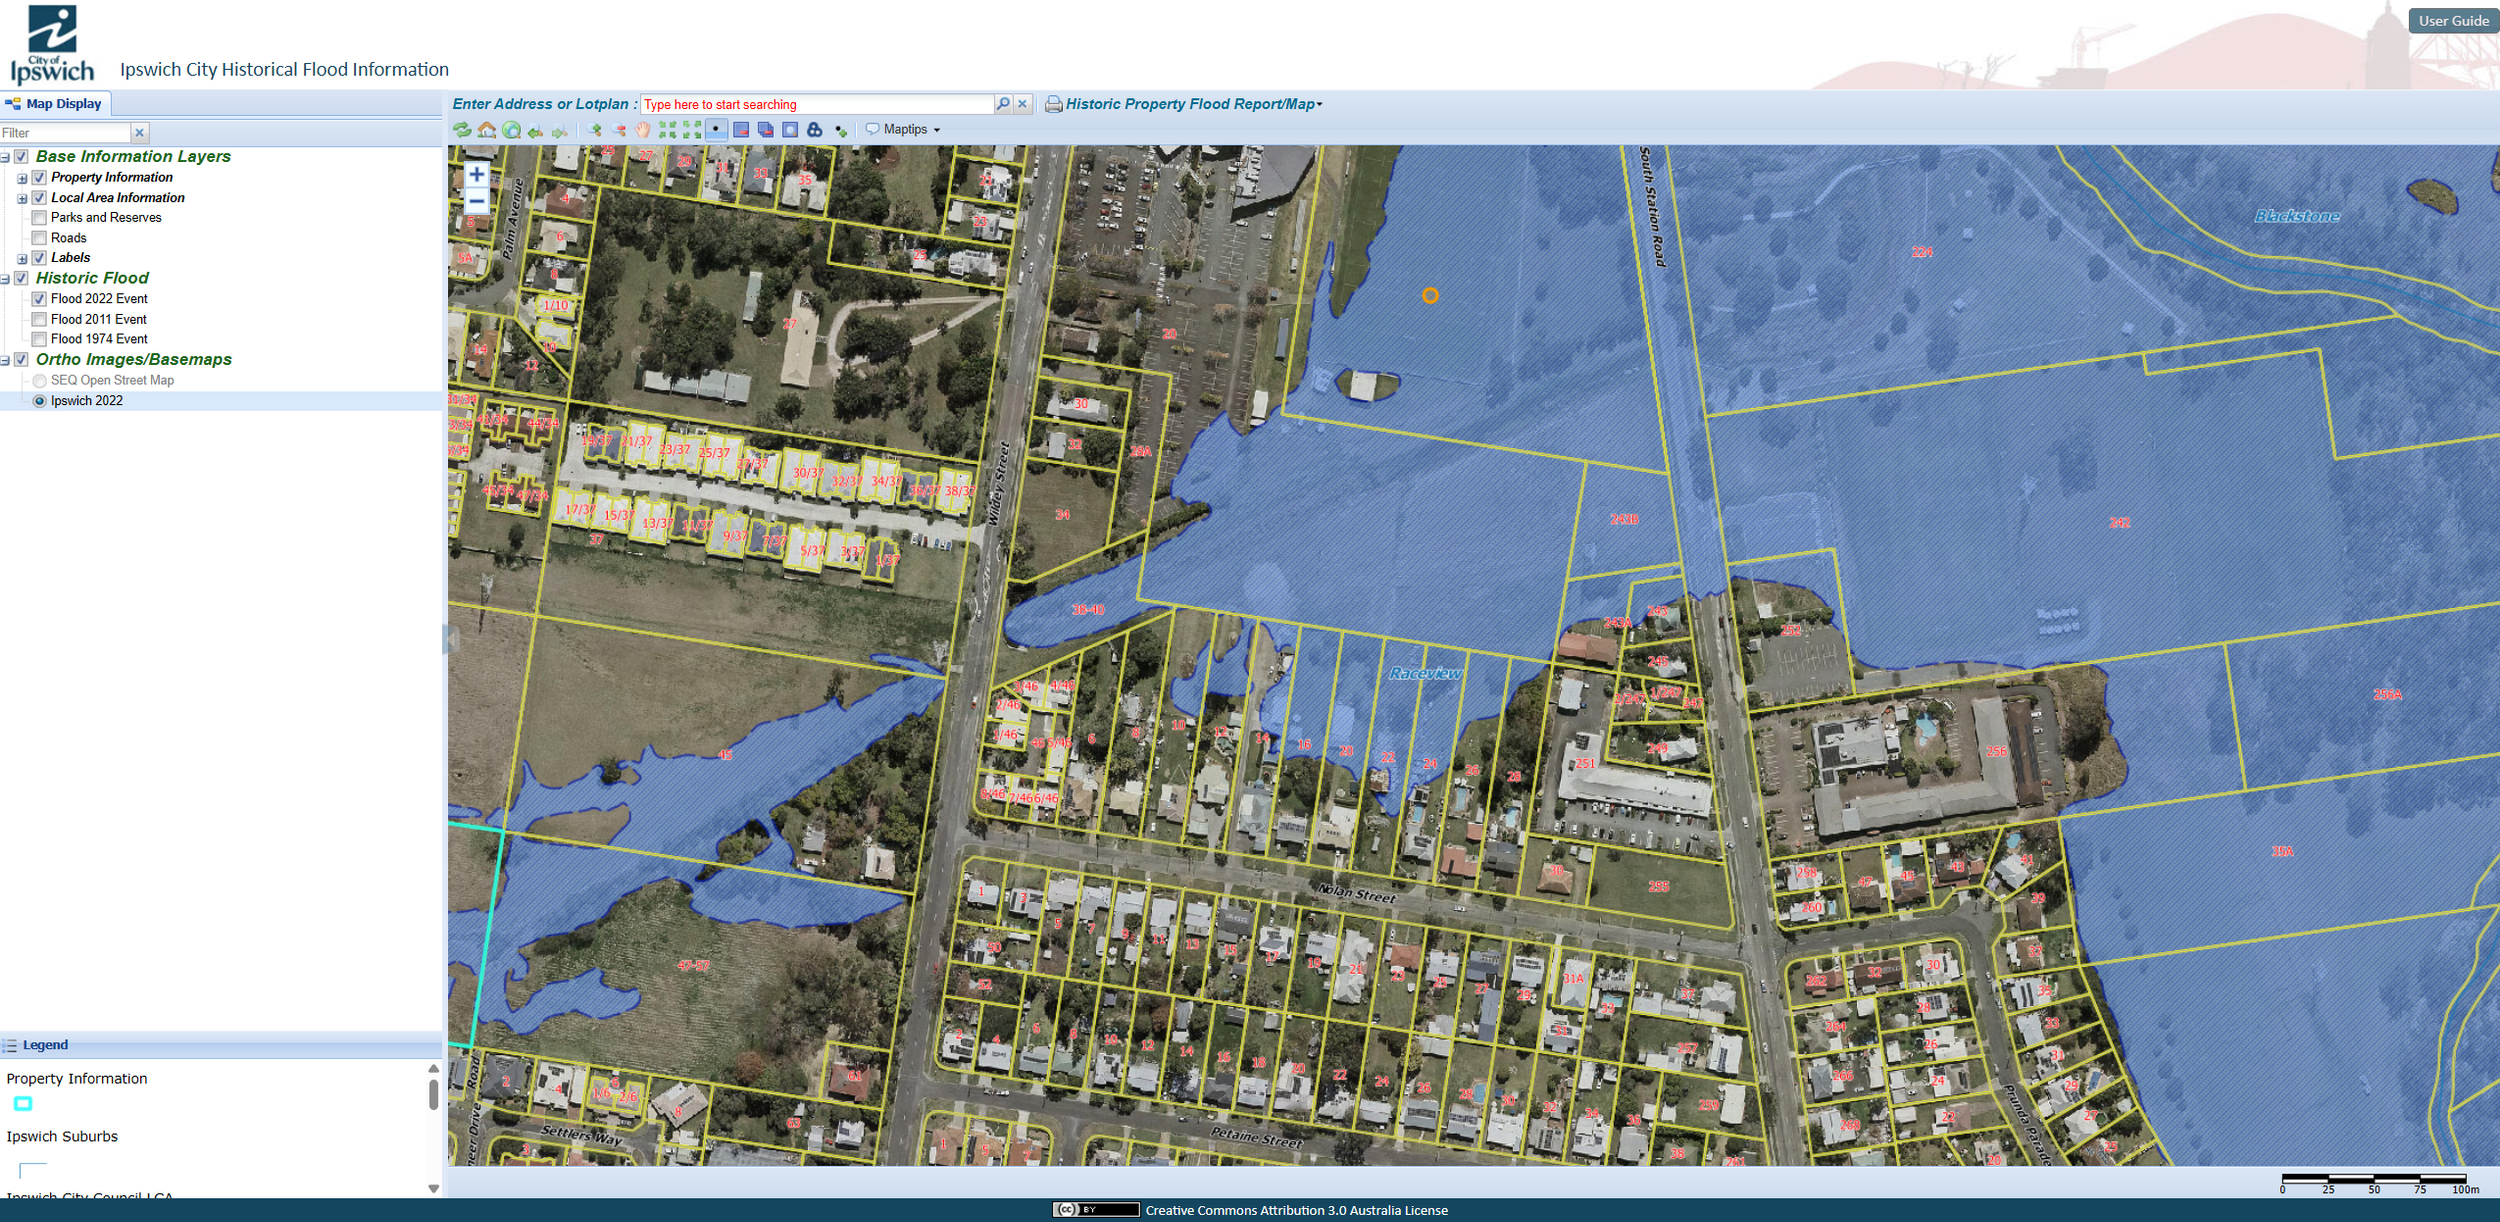Toggle the Labels layer checkbox
The image size is (2500, 1222).
point(39,258)
